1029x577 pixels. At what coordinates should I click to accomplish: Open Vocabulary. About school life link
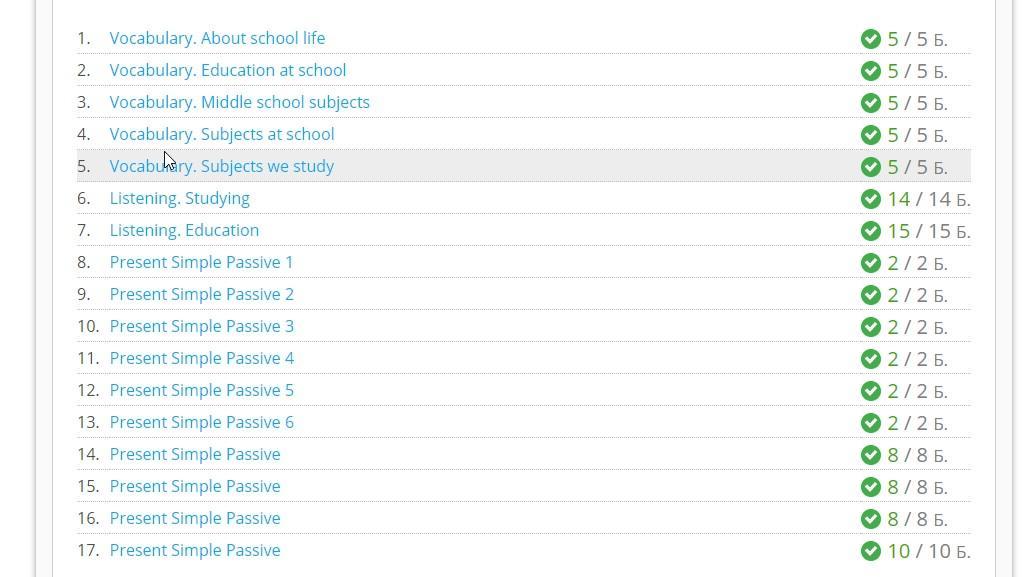[x=217, y=38]
